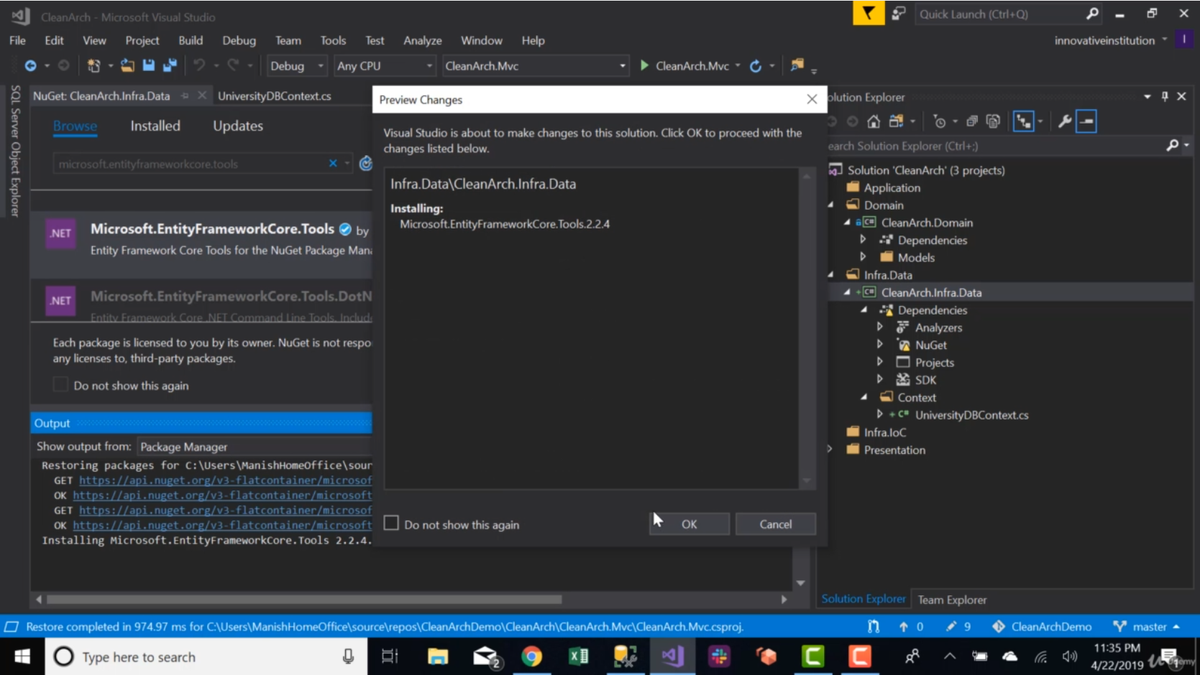This screenshot has height=675, width=1200.
Task: Open 'Show output from' Package Manager dropdown
Action: [254, 447]
